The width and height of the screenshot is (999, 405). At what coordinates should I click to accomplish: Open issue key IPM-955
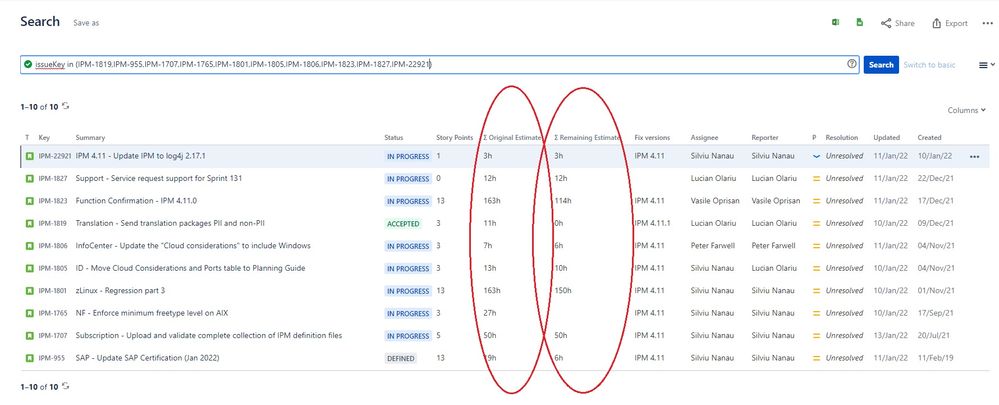[51, 359]
